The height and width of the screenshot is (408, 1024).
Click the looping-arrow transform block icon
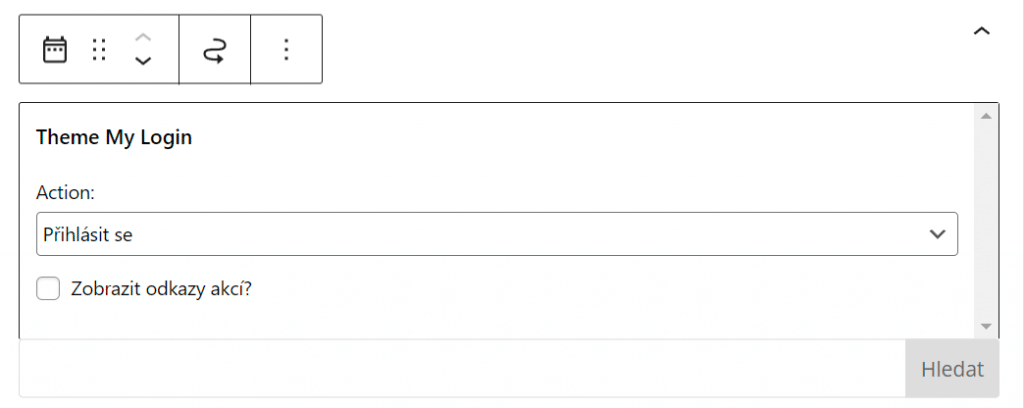pyautogui.click(x=214, y=50)
